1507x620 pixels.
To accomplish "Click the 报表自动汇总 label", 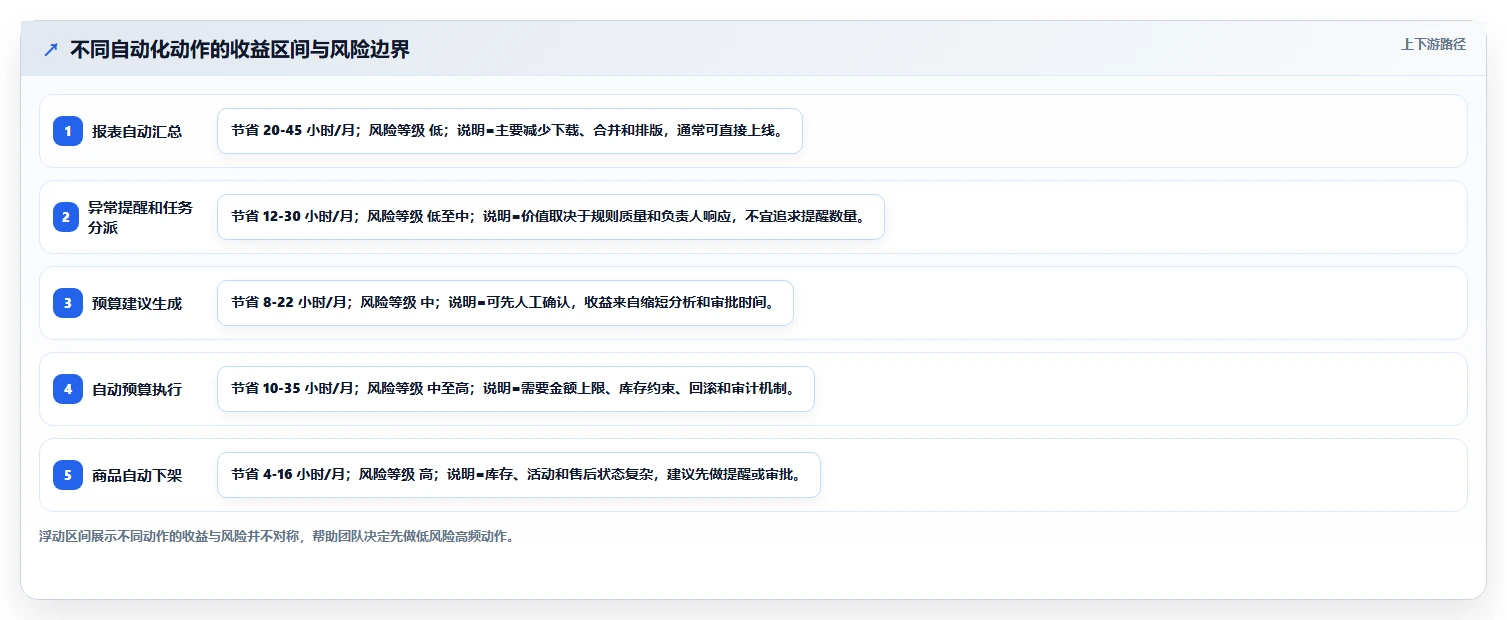I will click(137, 131).
